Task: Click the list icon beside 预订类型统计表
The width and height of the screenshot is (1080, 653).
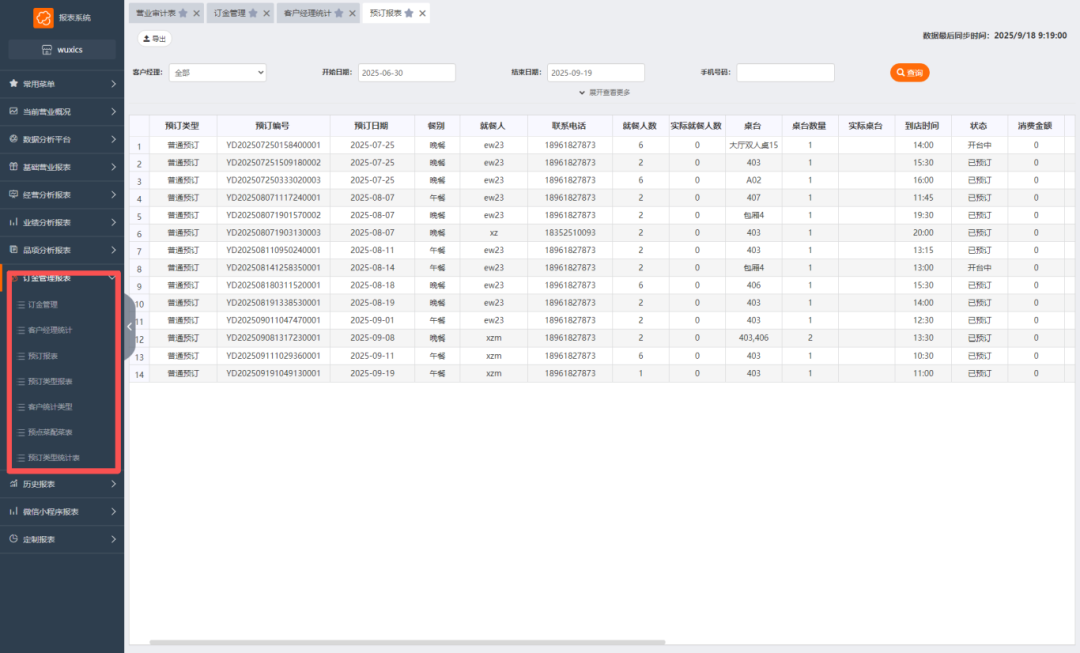Action: 21,457
